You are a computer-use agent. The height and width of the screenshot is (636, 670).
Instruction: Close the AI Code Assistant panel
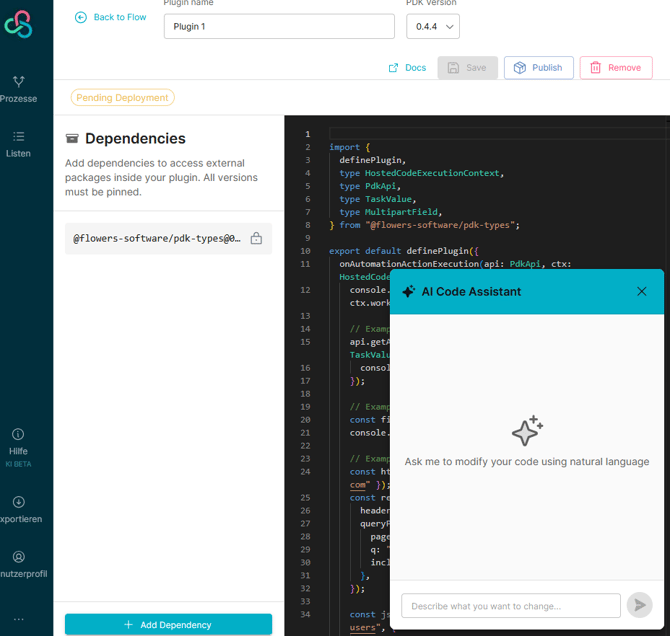642,292
